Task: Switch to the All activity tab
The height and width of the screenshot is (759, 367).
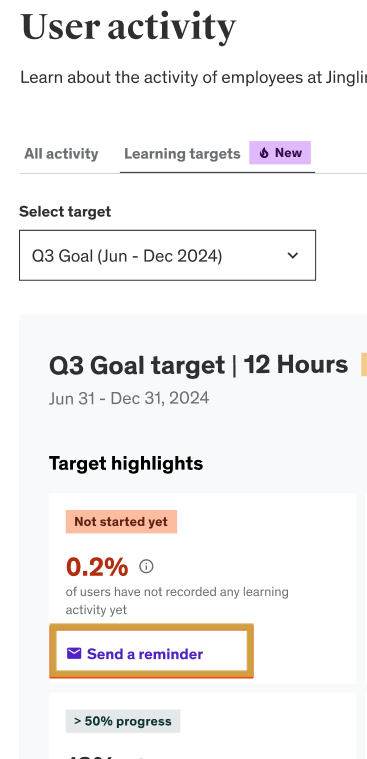Action: [x=61, y=154]
